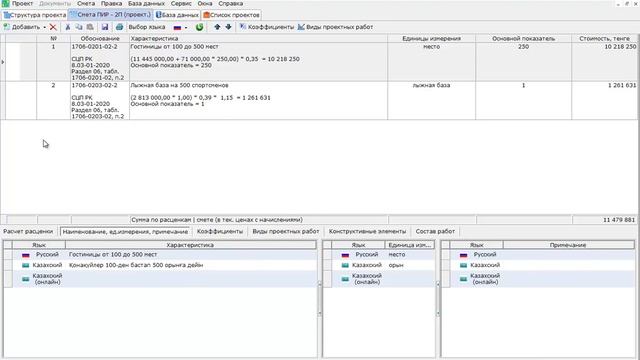This screenshot has height=360, width=640.
Task: Open the База данных menu
Action: click(147, 4)
